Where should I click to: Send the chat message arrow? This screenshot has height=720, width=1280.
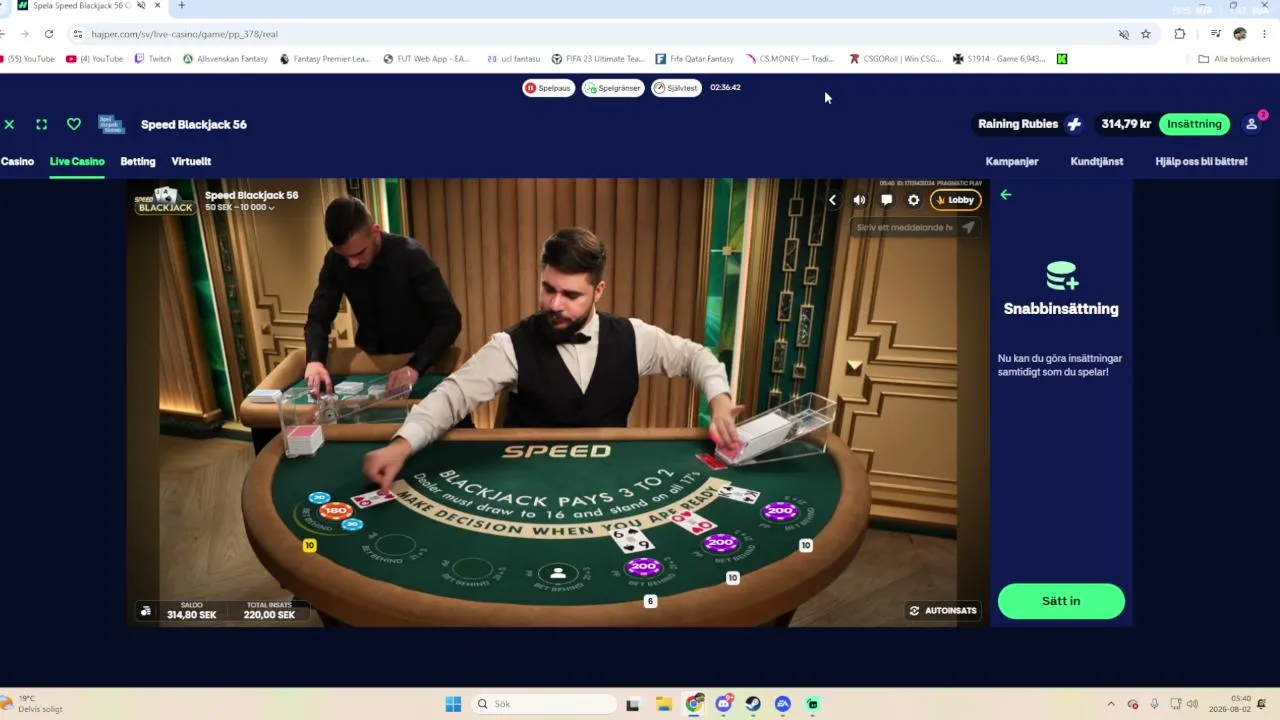[968, 228]
